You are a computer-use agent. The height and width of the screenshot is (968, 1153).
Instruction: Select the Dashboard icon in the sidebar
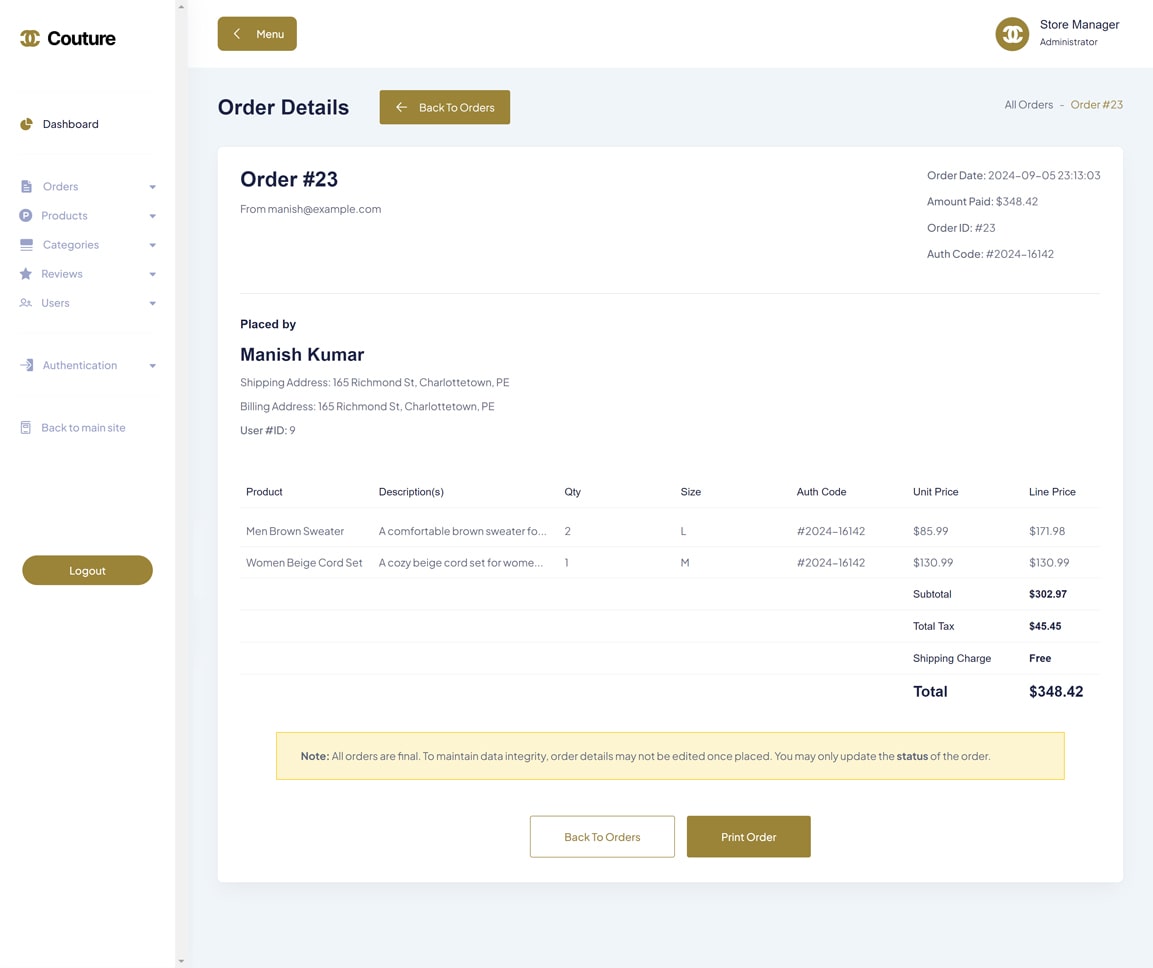[25, 124]
